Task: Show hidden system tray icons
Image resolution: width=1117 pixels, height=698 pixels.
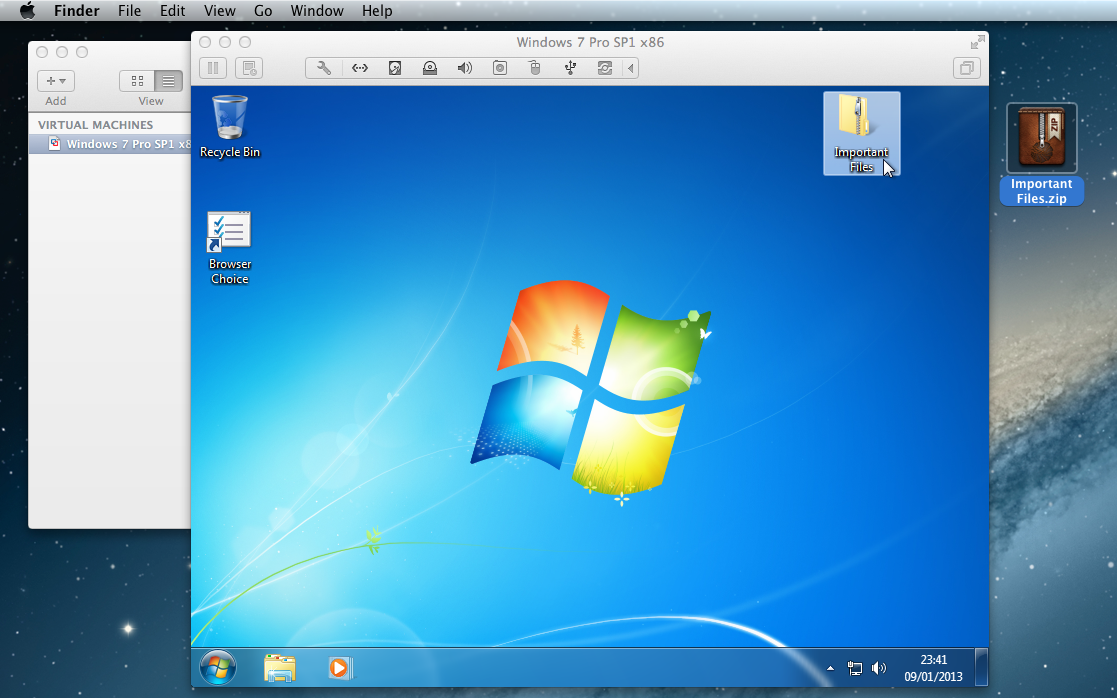Action: point(830,668)
